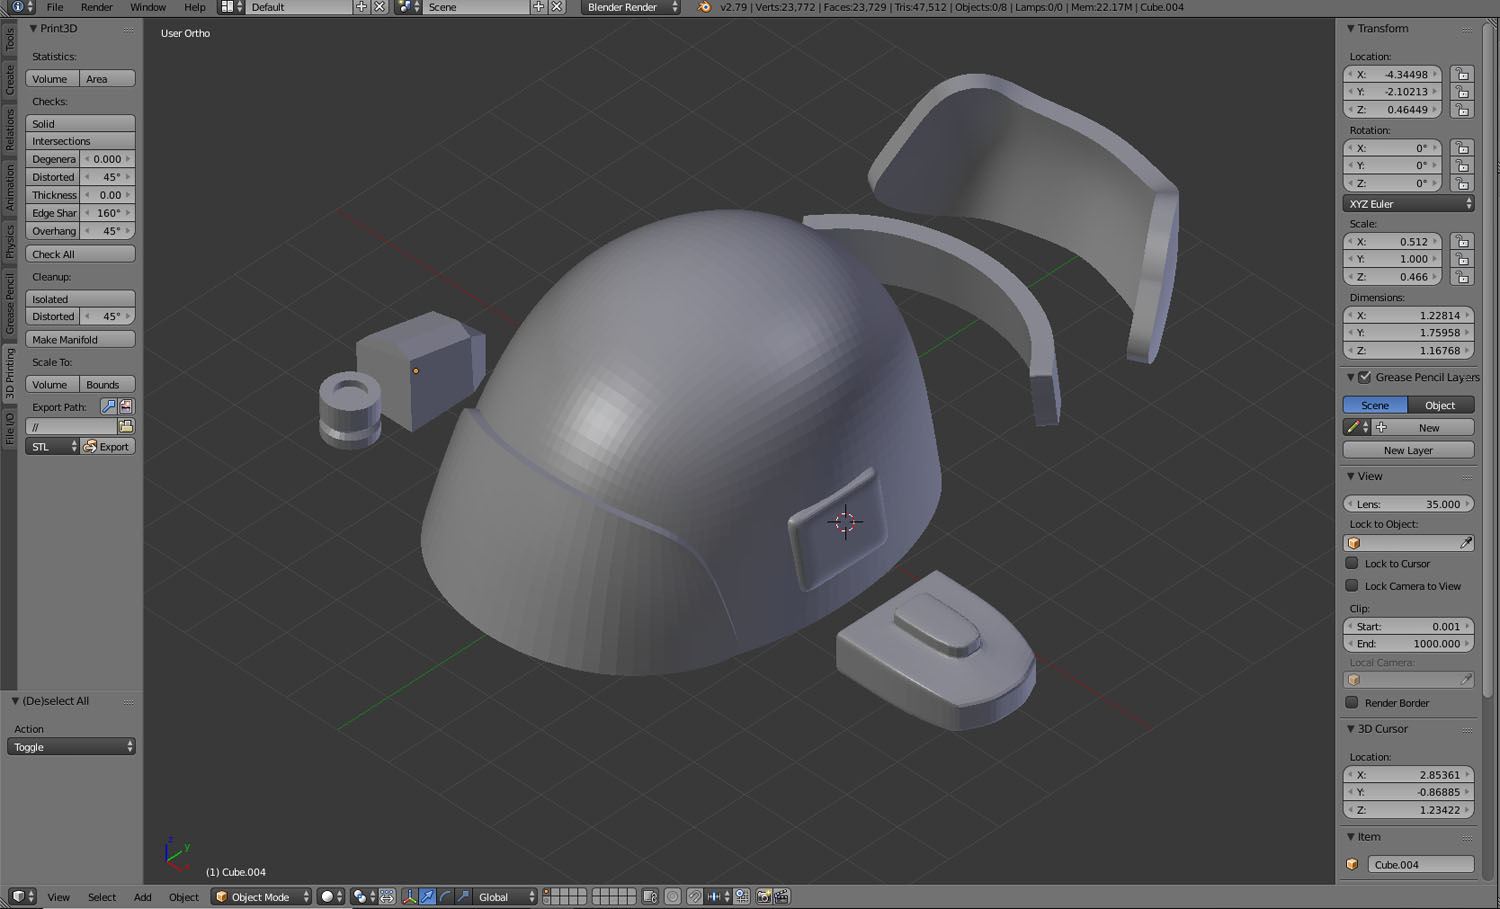Click the eyedropper in Lock to Object

coord(1465,543)
